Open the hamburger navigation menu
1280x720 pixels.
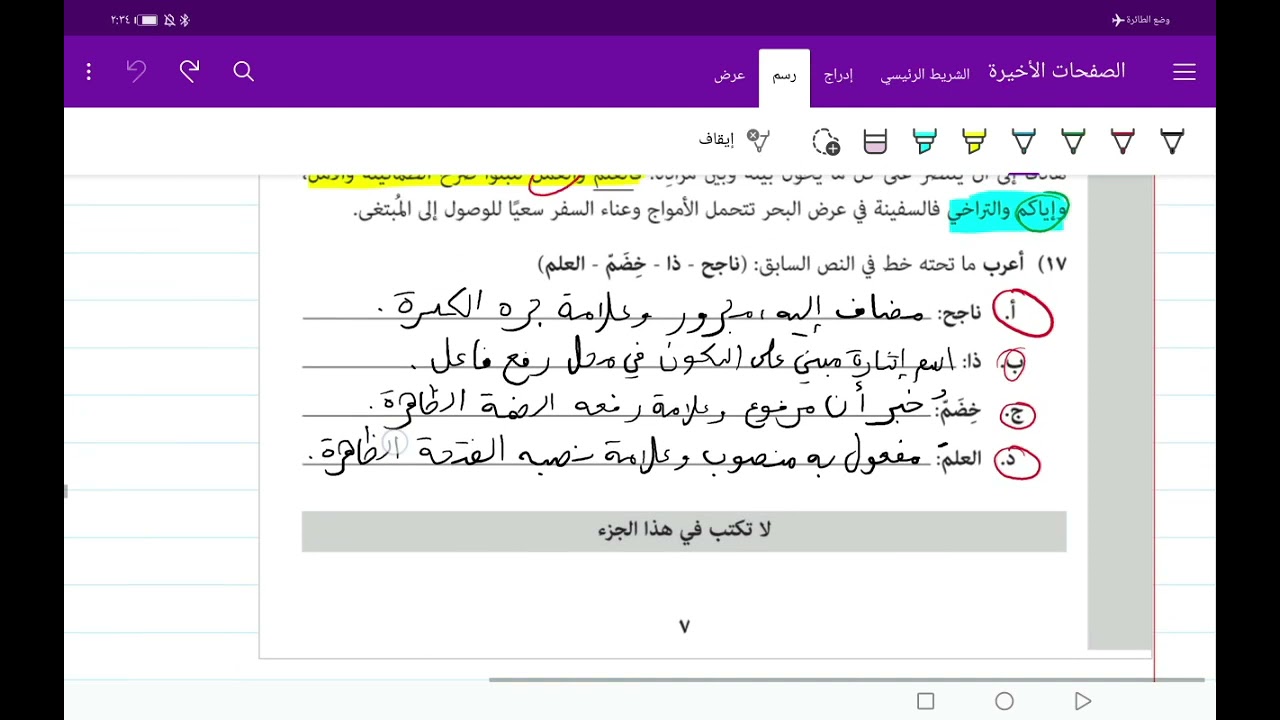click(x=1184, y=72)
